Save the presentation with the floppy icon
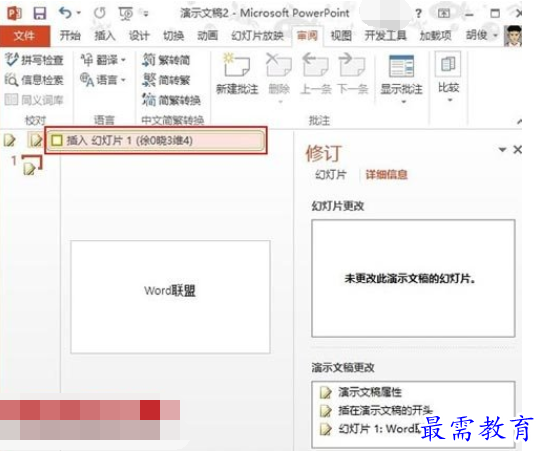Viewport: 542px width, 460px height. tap(39, 13)
